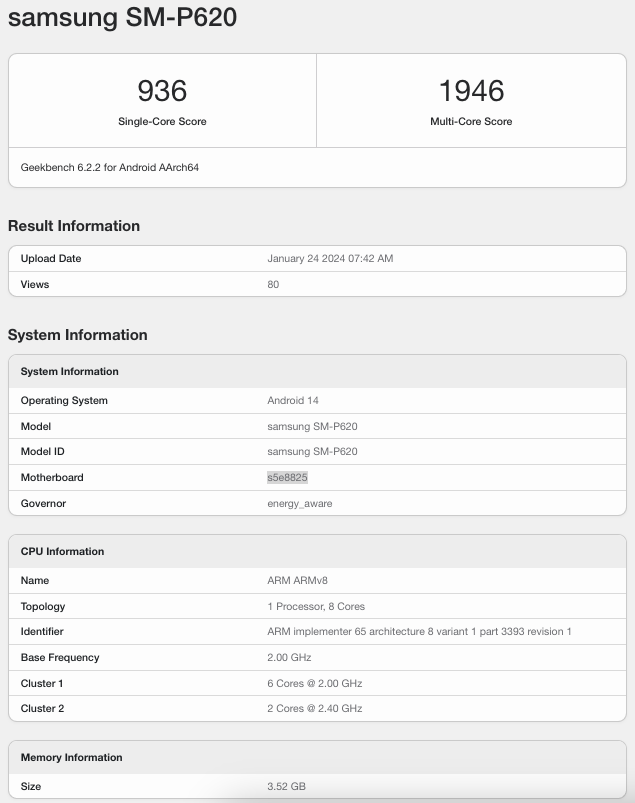The image size is (635, 803).
Task: Click the Cluster 2 value 2 Cores @ 2.40 GHz
Action: click(x=314, y=708)
